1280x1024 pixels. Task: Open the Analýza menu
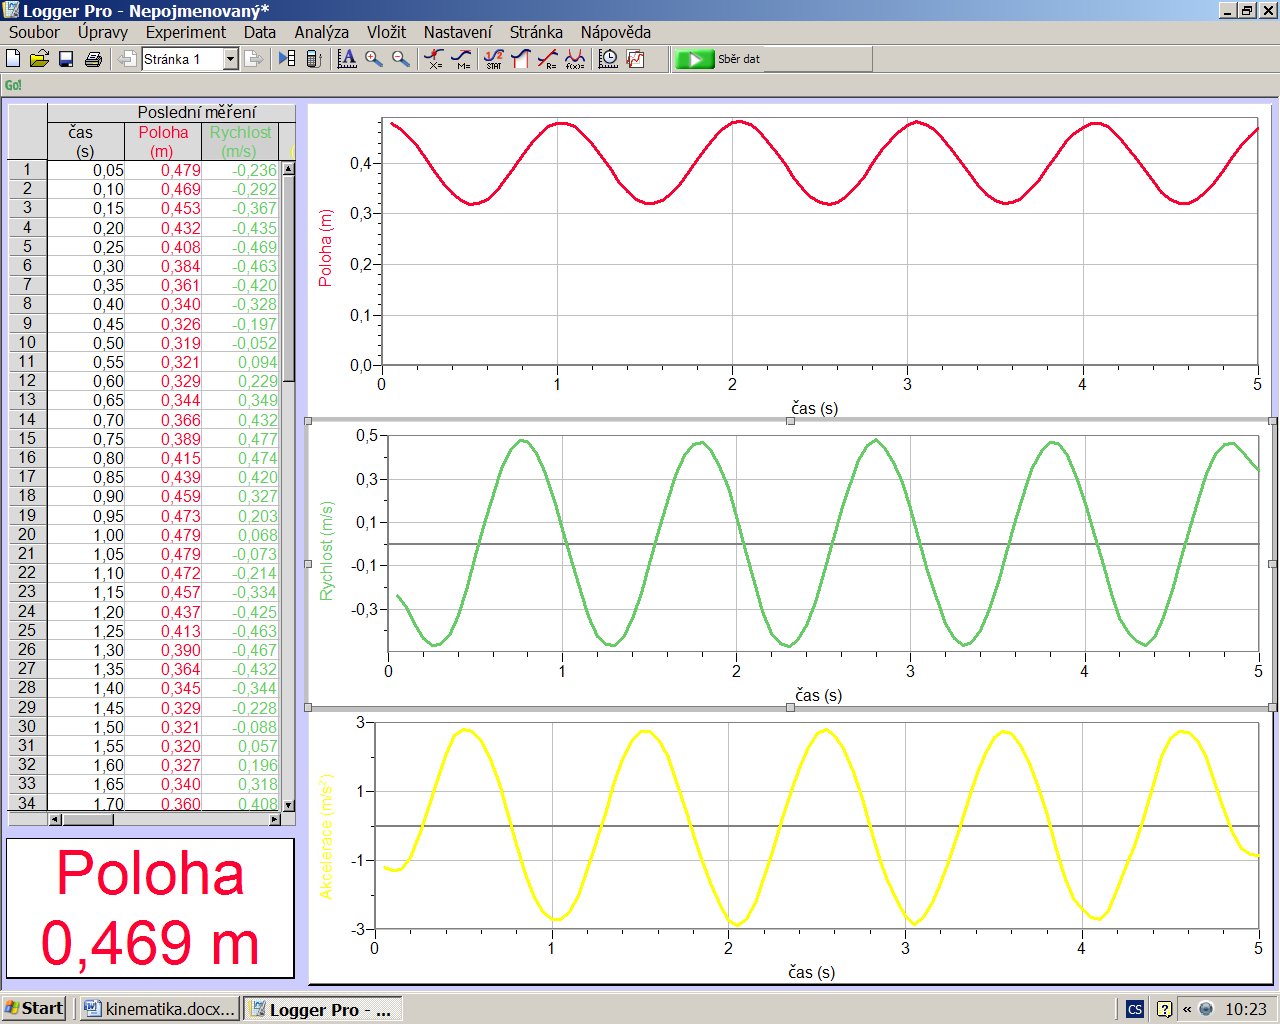click(322, 32)
